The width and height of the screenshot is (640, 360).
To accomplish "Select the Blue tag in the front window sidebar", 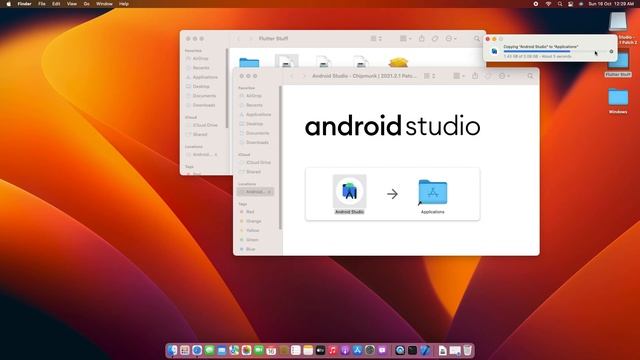I will point(247,249).
